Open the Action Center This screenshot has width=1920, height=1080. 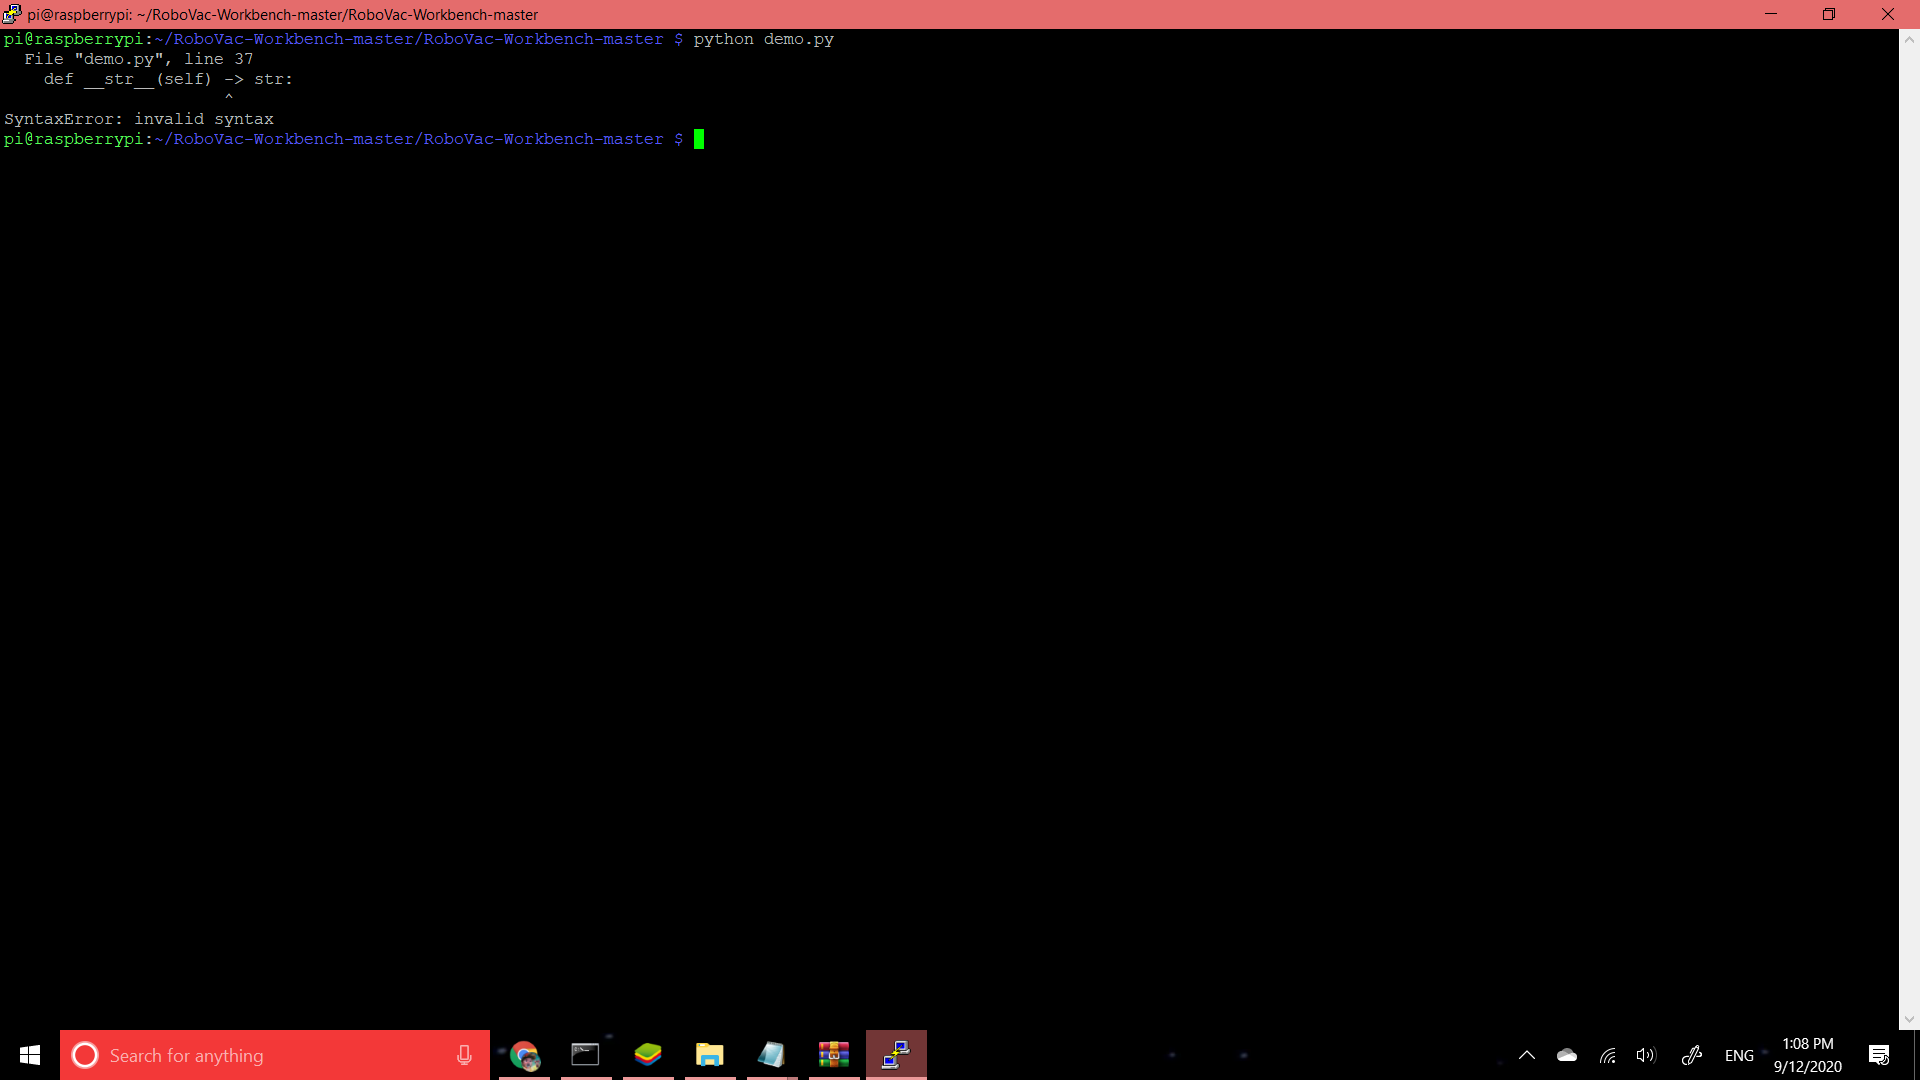(x=1879, y=1055)
